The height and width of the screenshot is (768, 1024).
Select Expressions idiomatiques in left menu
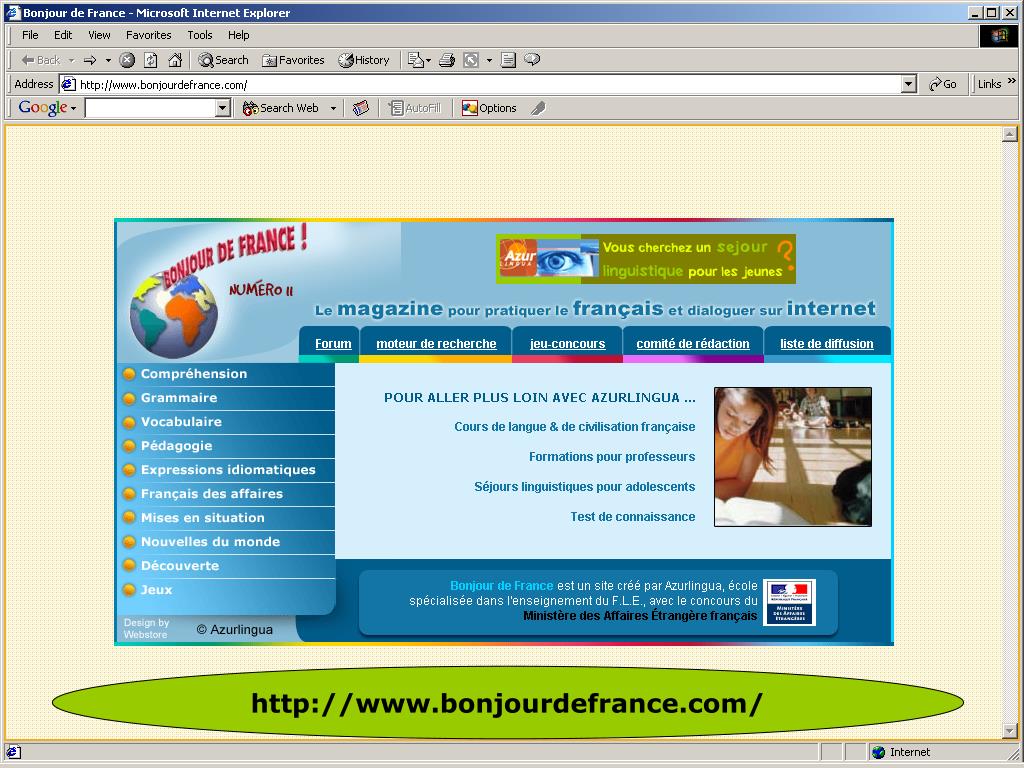(x=226, y=470)
